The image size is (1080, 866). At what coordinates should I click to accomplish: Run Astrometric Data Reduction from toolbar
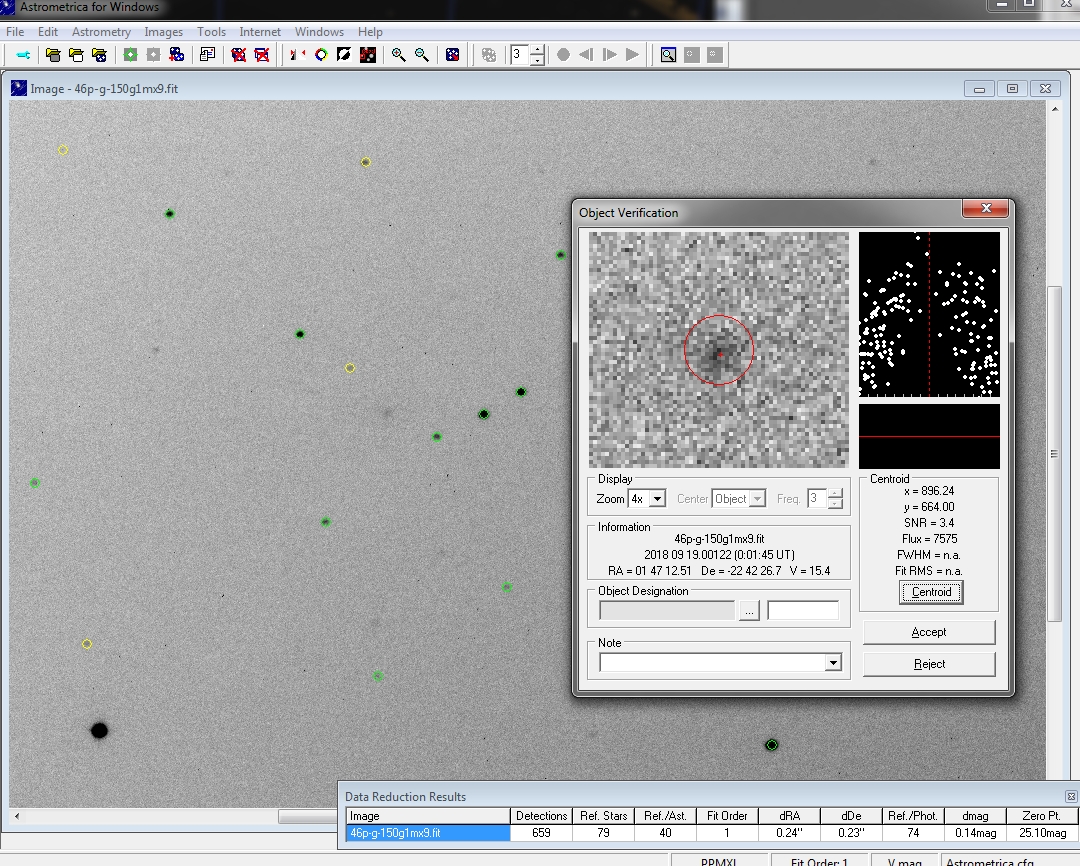point(130,55)
